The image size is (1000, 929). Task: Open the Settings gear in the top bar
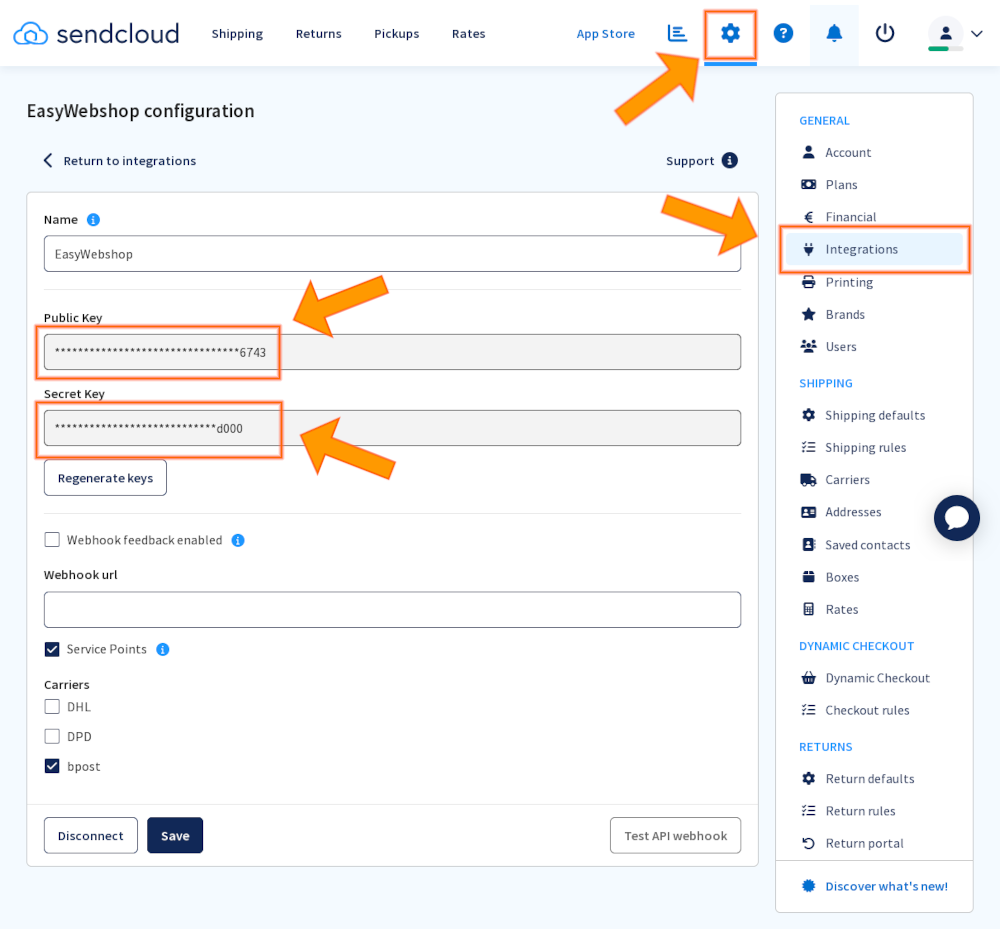click(x=730, y=33)
